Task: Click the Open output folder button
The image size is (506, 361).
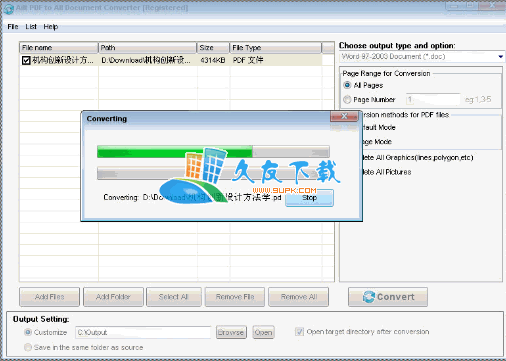Action: click(x=263, y=332)
